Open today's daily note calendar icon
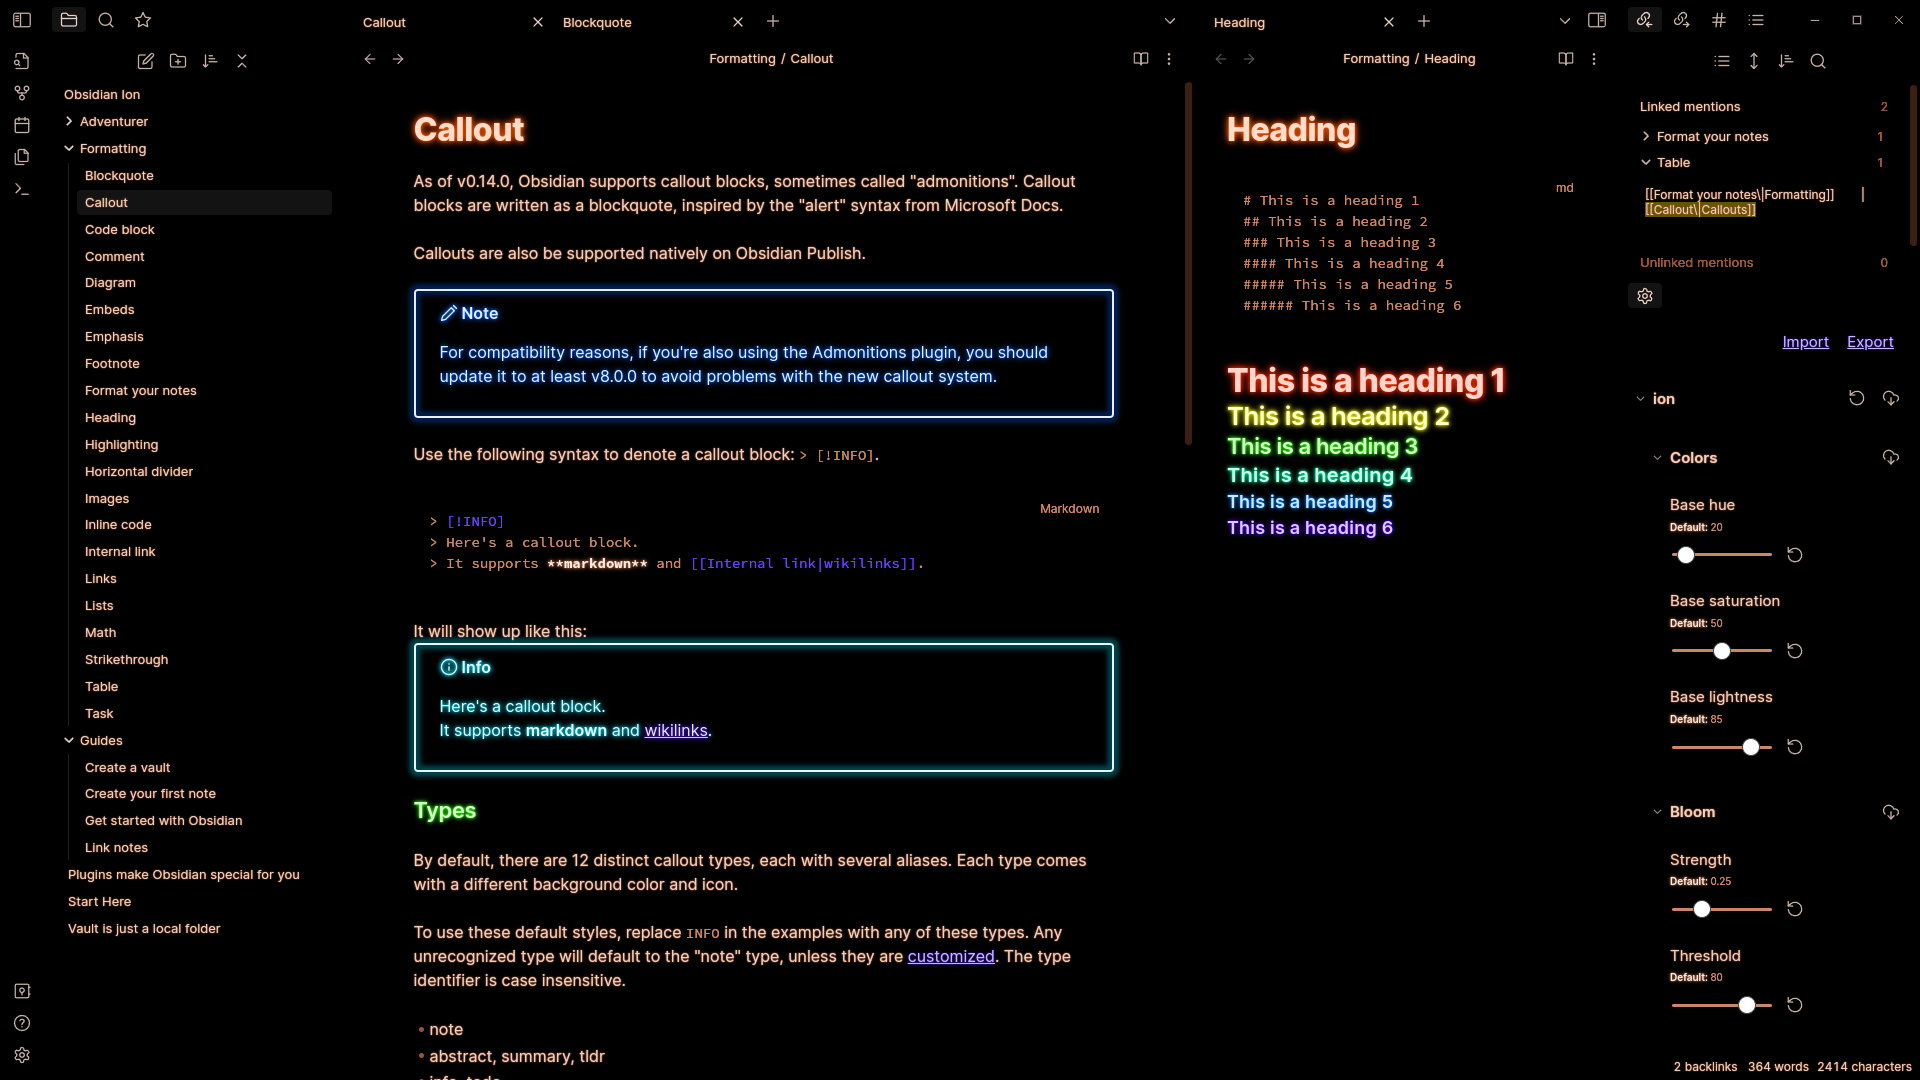1920x1080 pixels. click(x=22, y=125)
